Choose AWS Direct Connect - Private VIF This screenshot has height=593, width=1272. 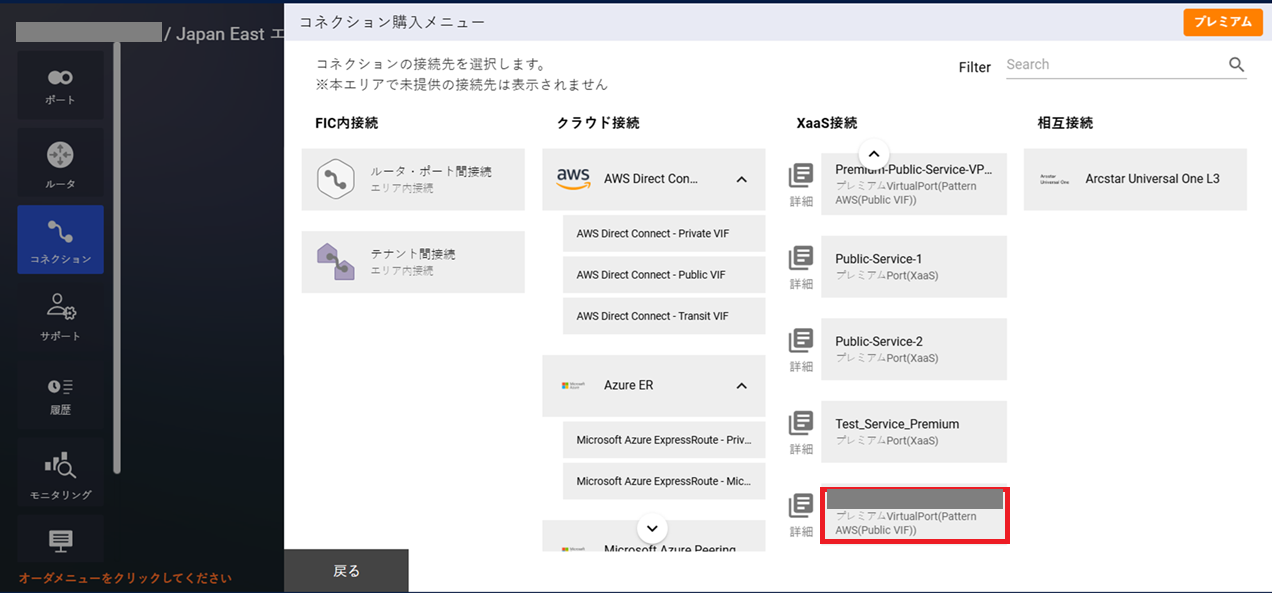[663, 233]
